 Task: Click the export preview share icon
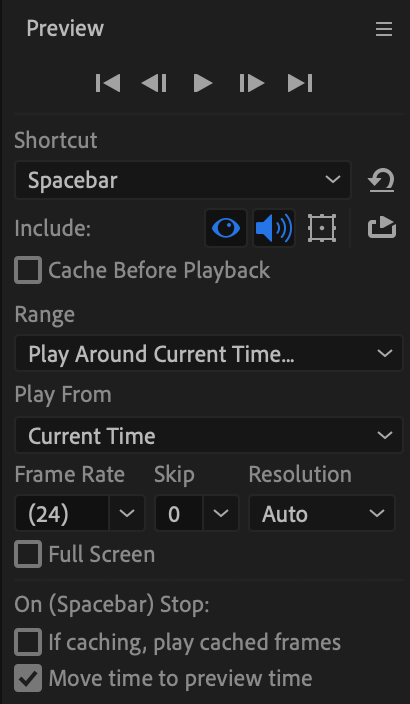point(382,227)
